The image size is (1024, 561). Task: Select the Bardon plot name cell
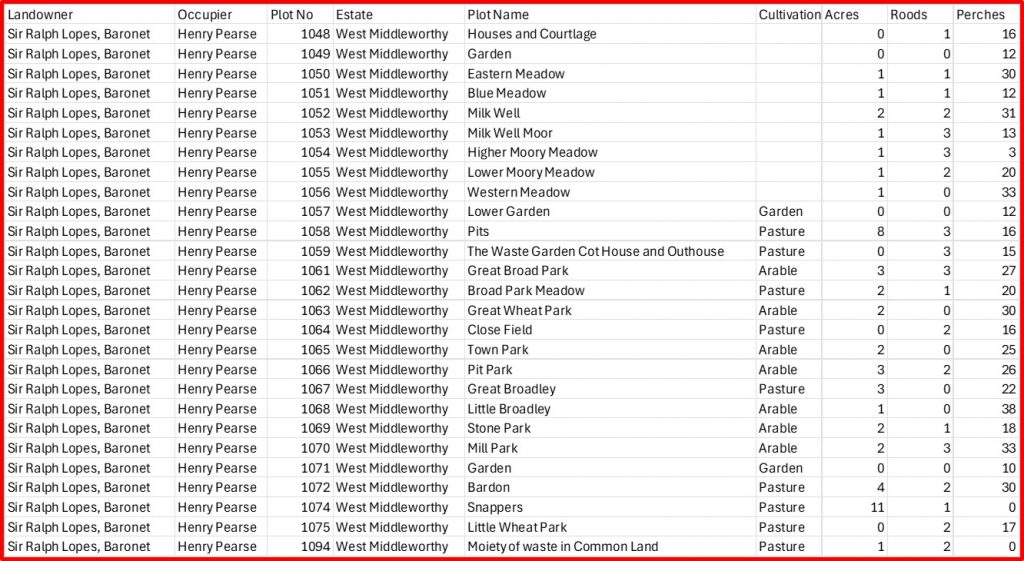611,487
